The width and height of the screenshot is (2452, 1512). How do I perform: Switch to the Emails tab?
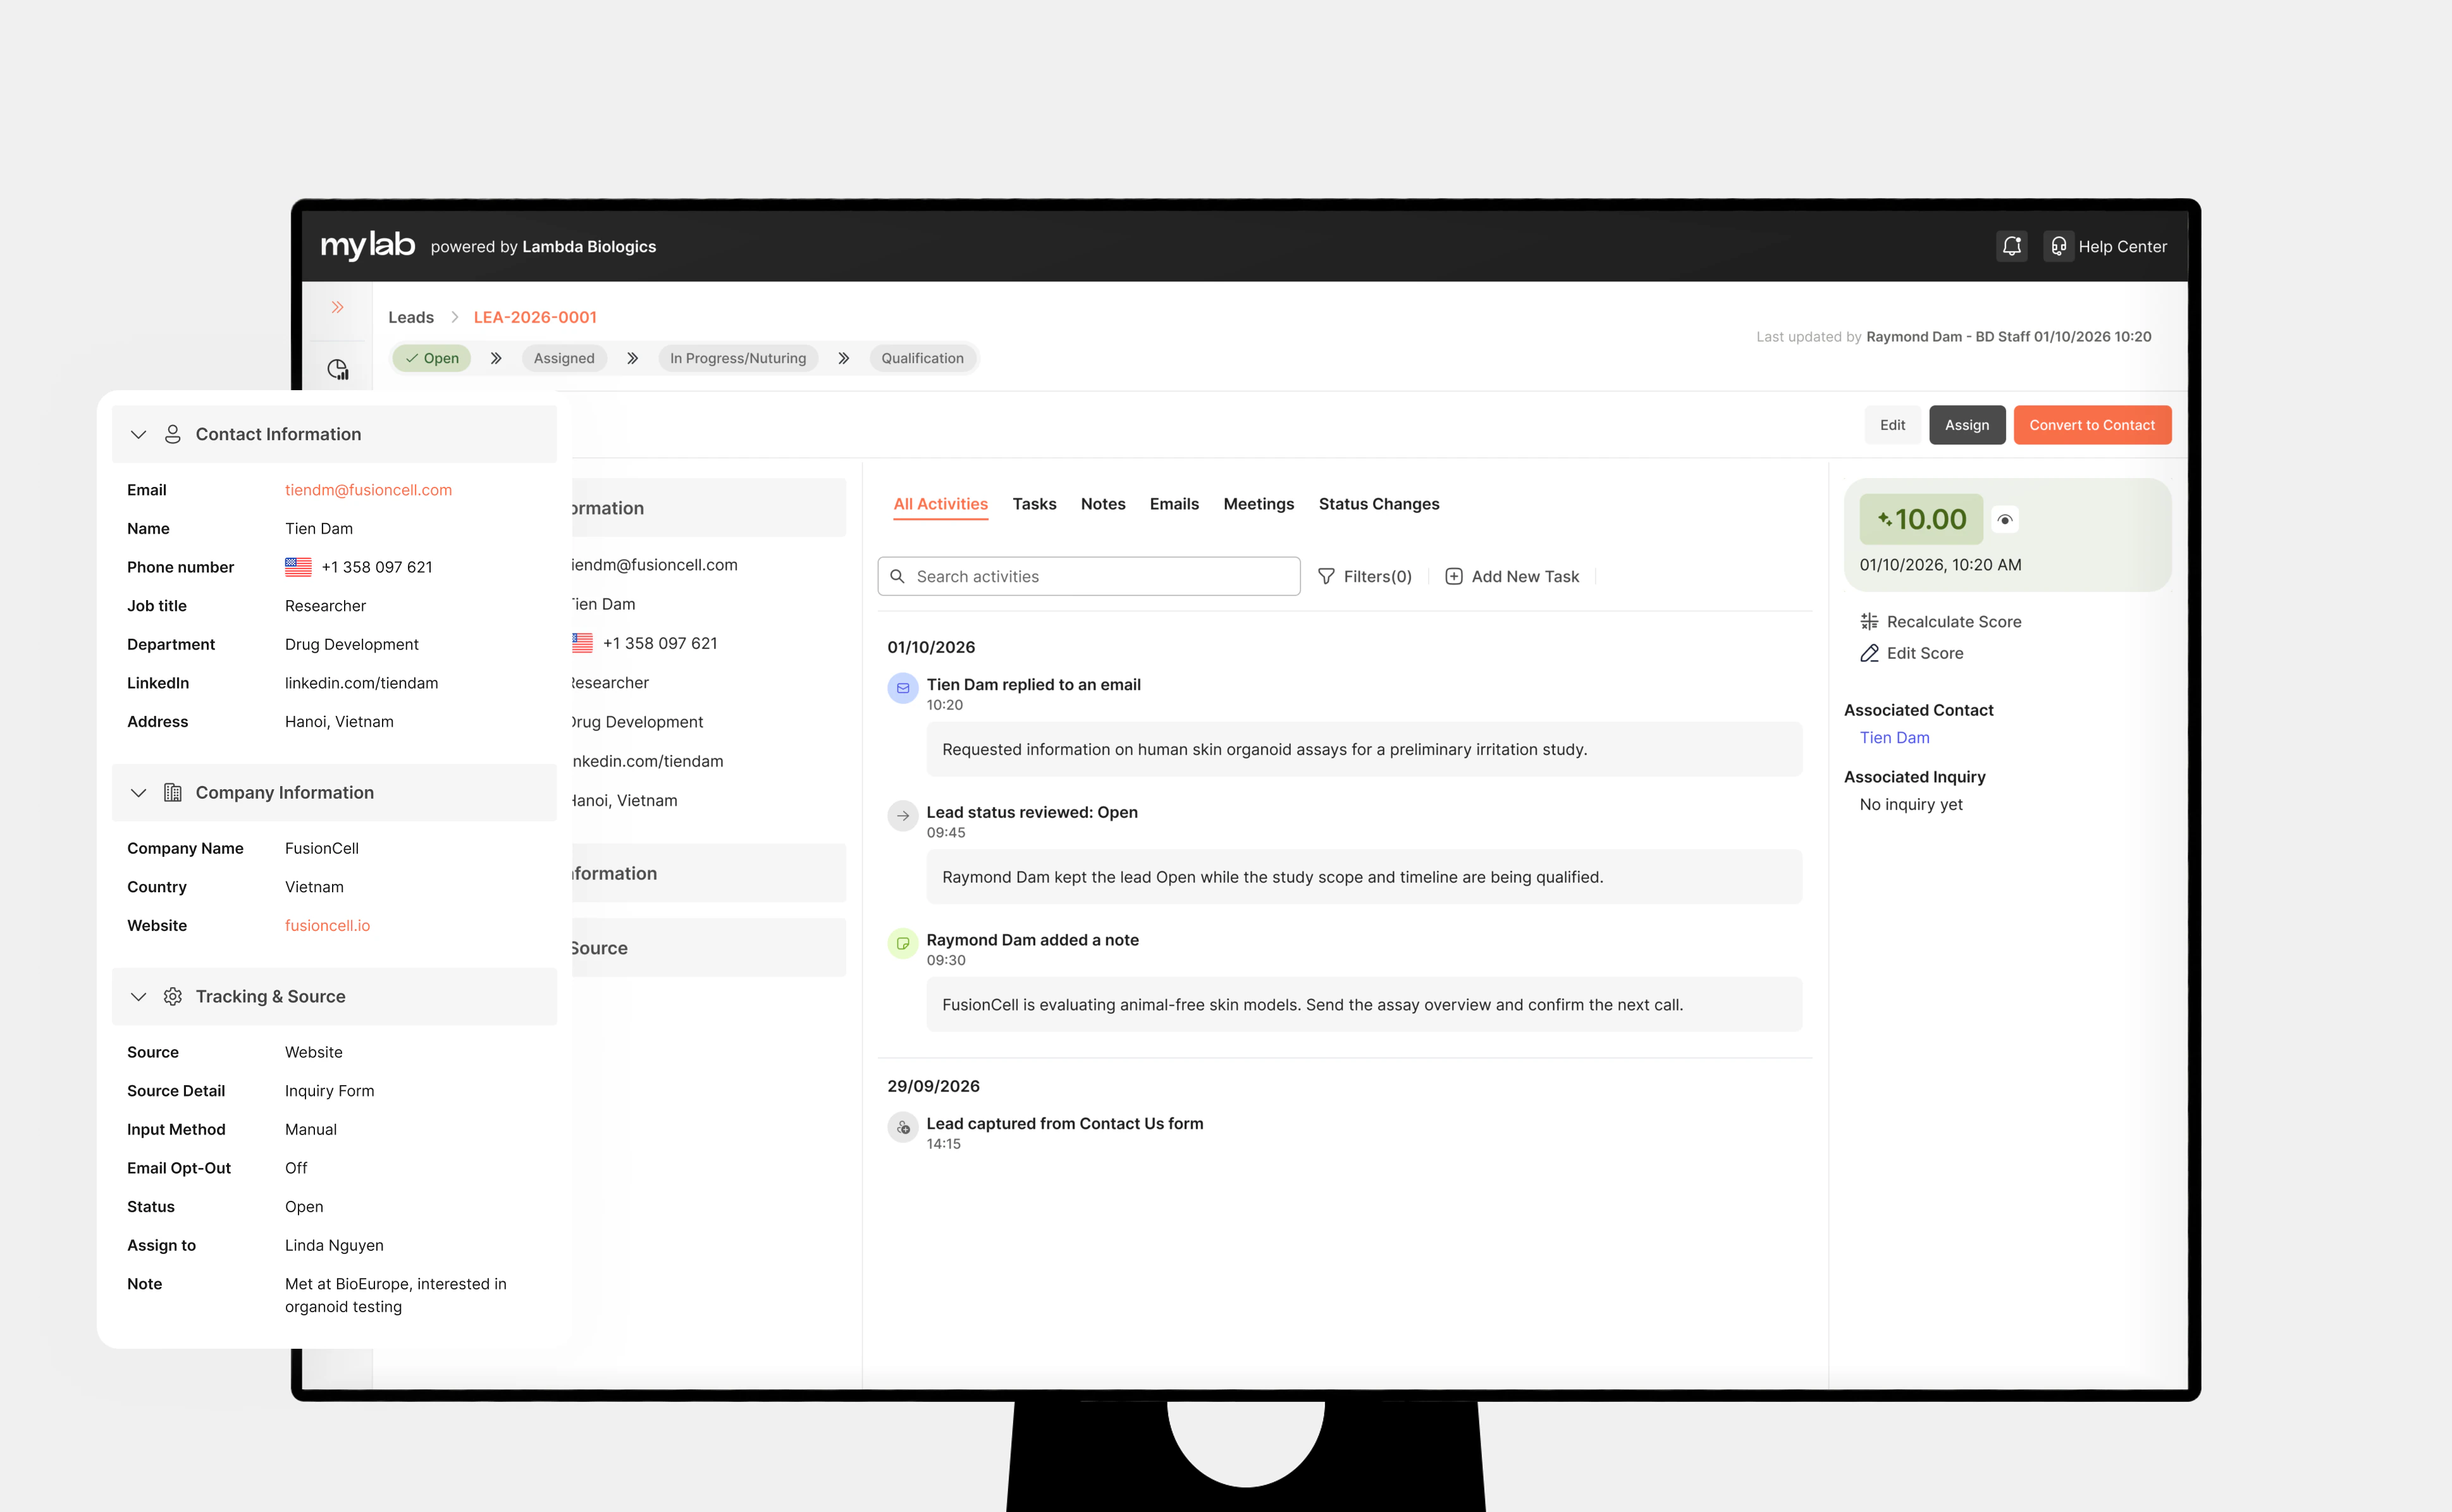tap(1173, 504)
